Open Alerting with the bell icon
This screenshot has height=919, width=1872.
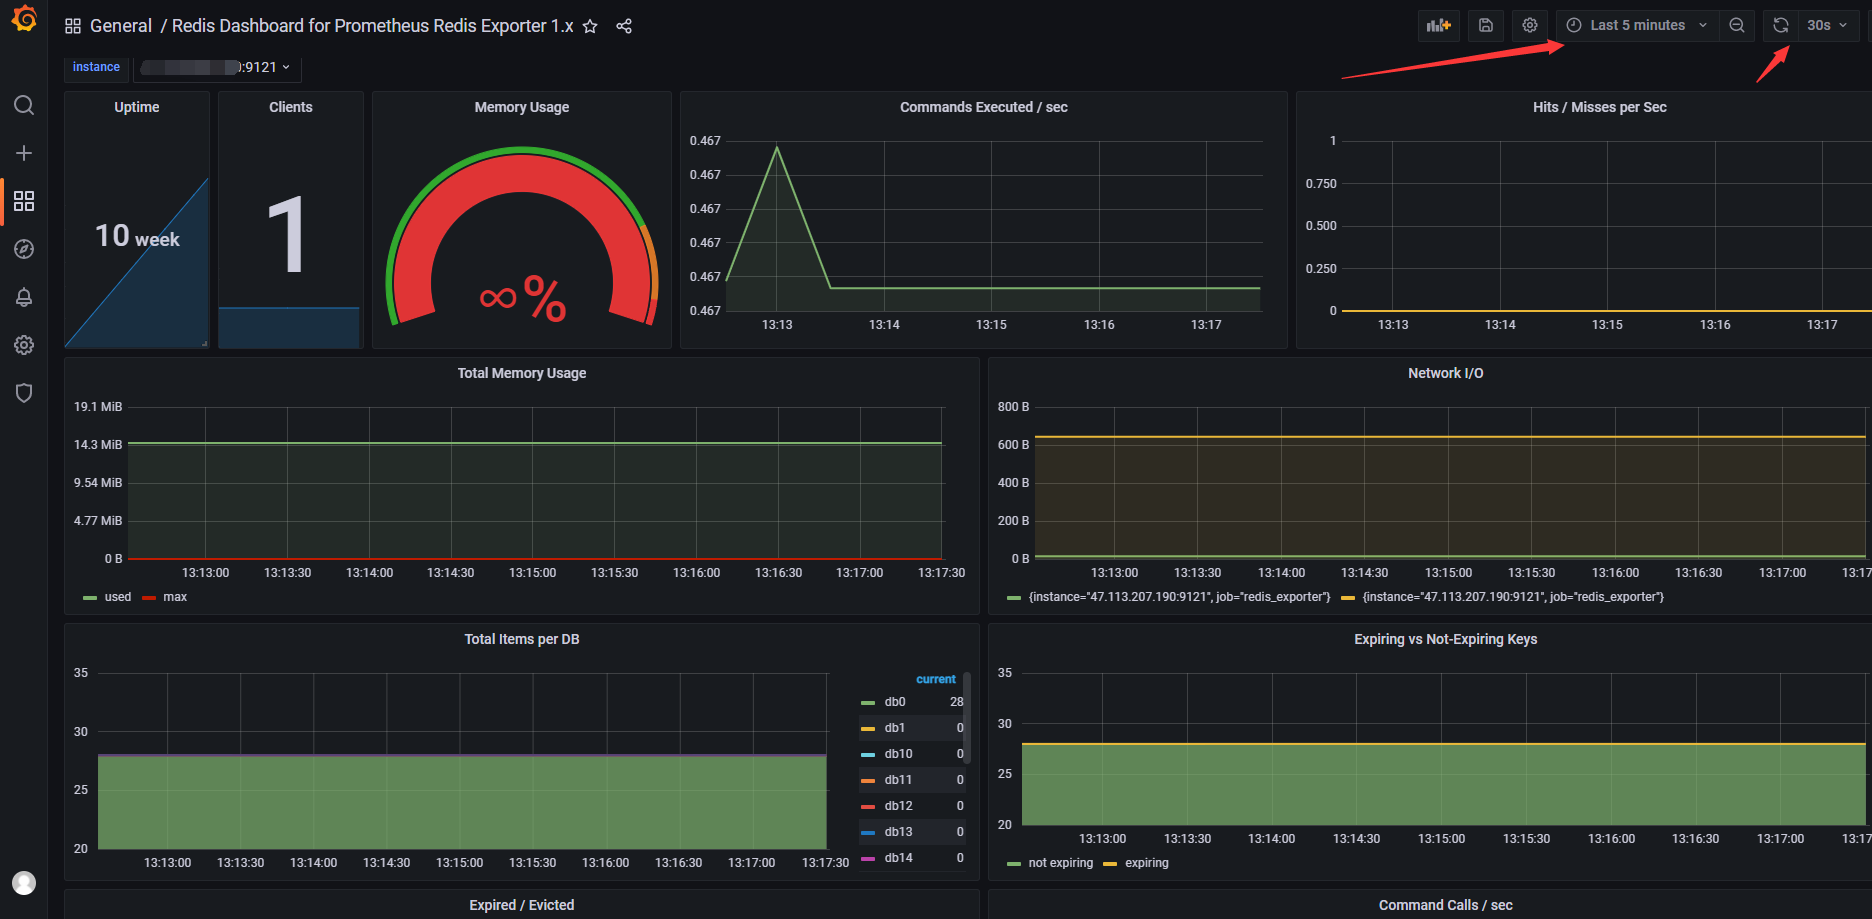click(x=24, y=297)
